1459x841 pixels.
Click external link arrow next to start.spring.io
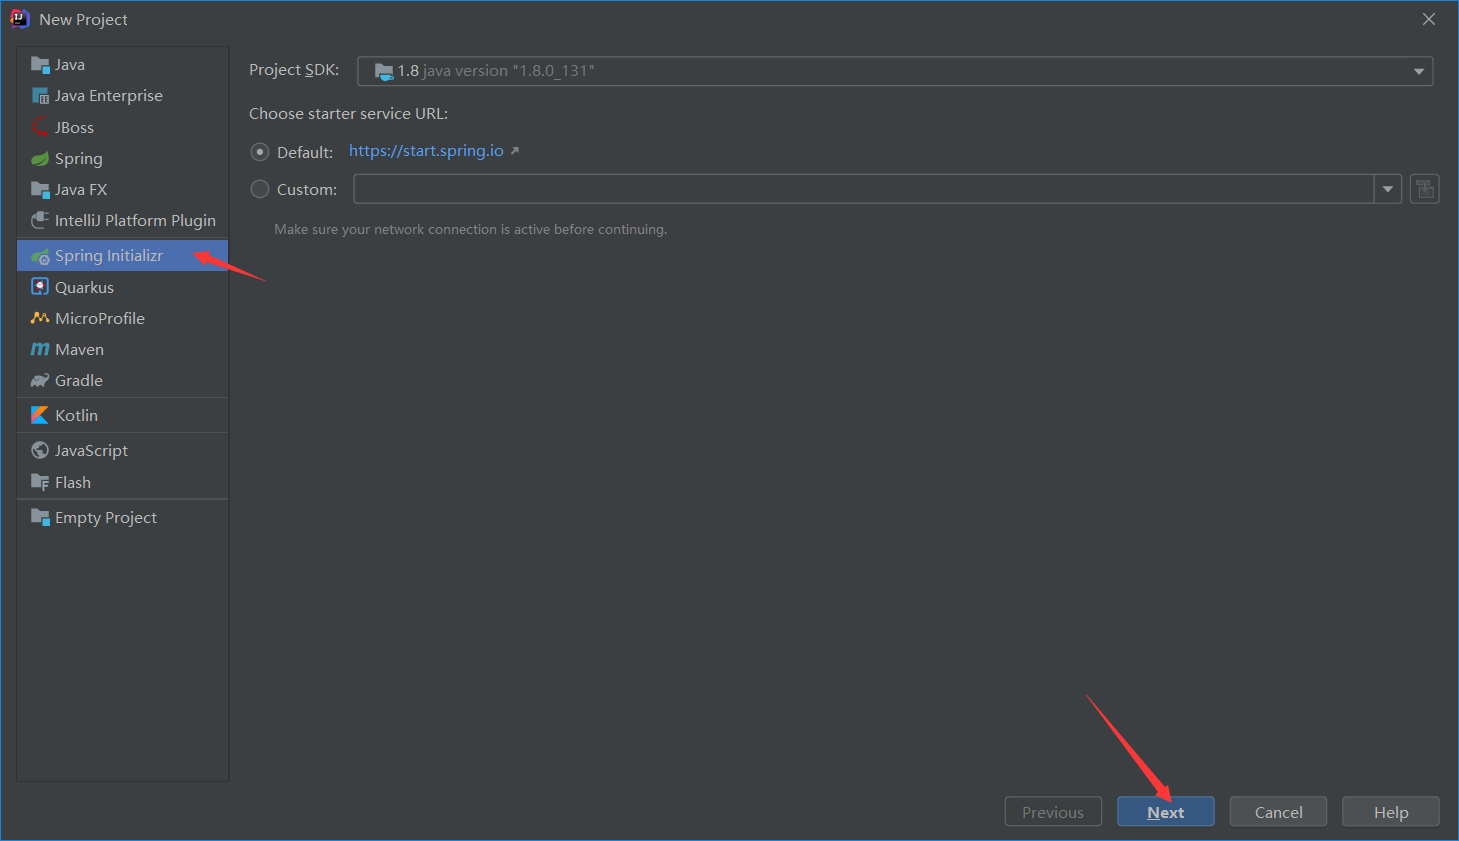coord(515,151)
